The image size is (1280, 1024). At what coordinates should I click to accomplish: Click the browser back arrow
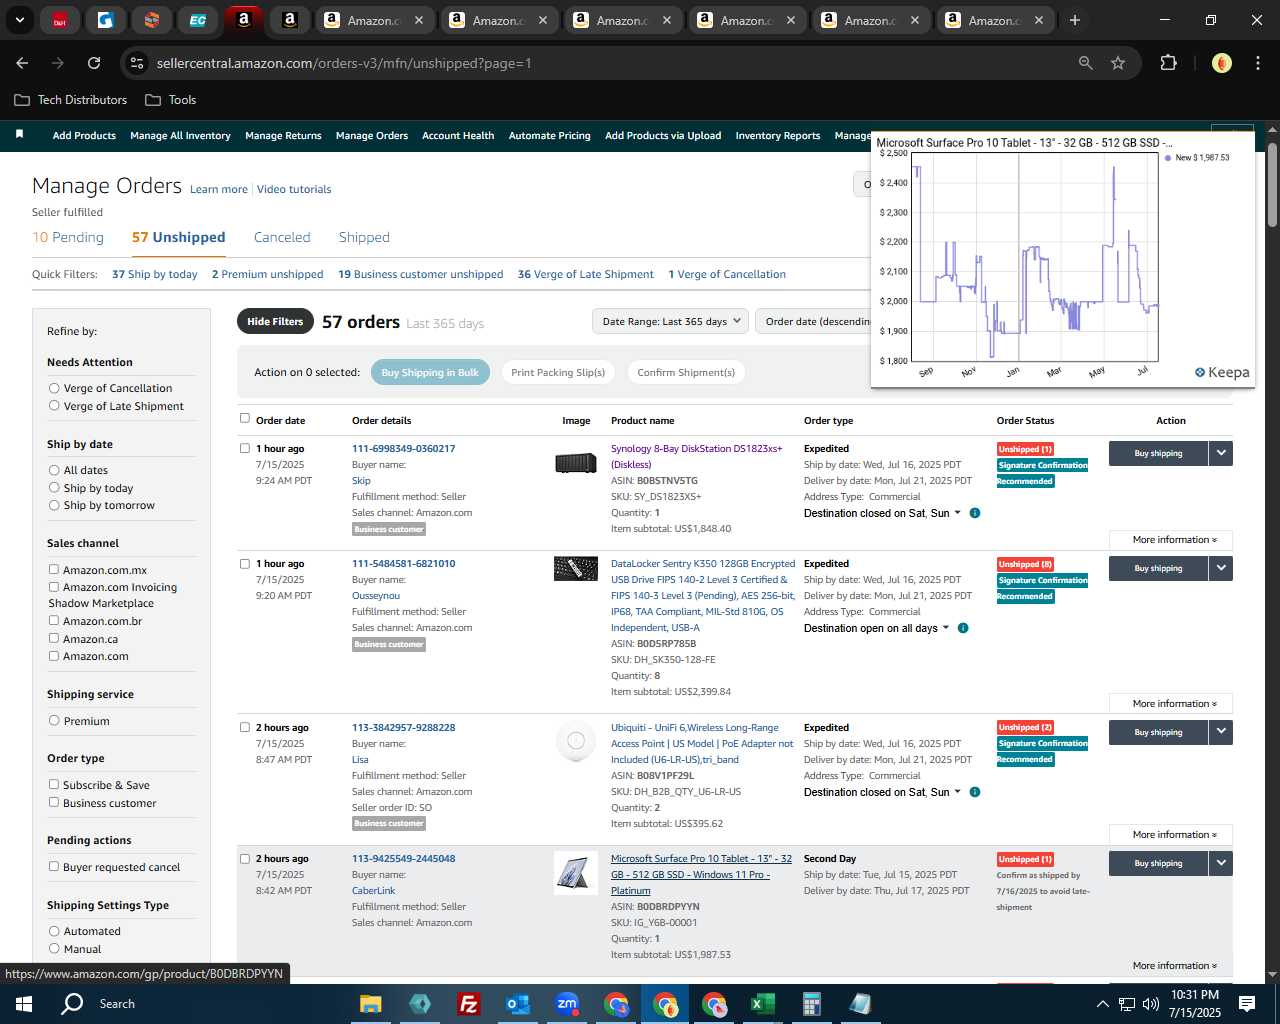tap(22, 63)
